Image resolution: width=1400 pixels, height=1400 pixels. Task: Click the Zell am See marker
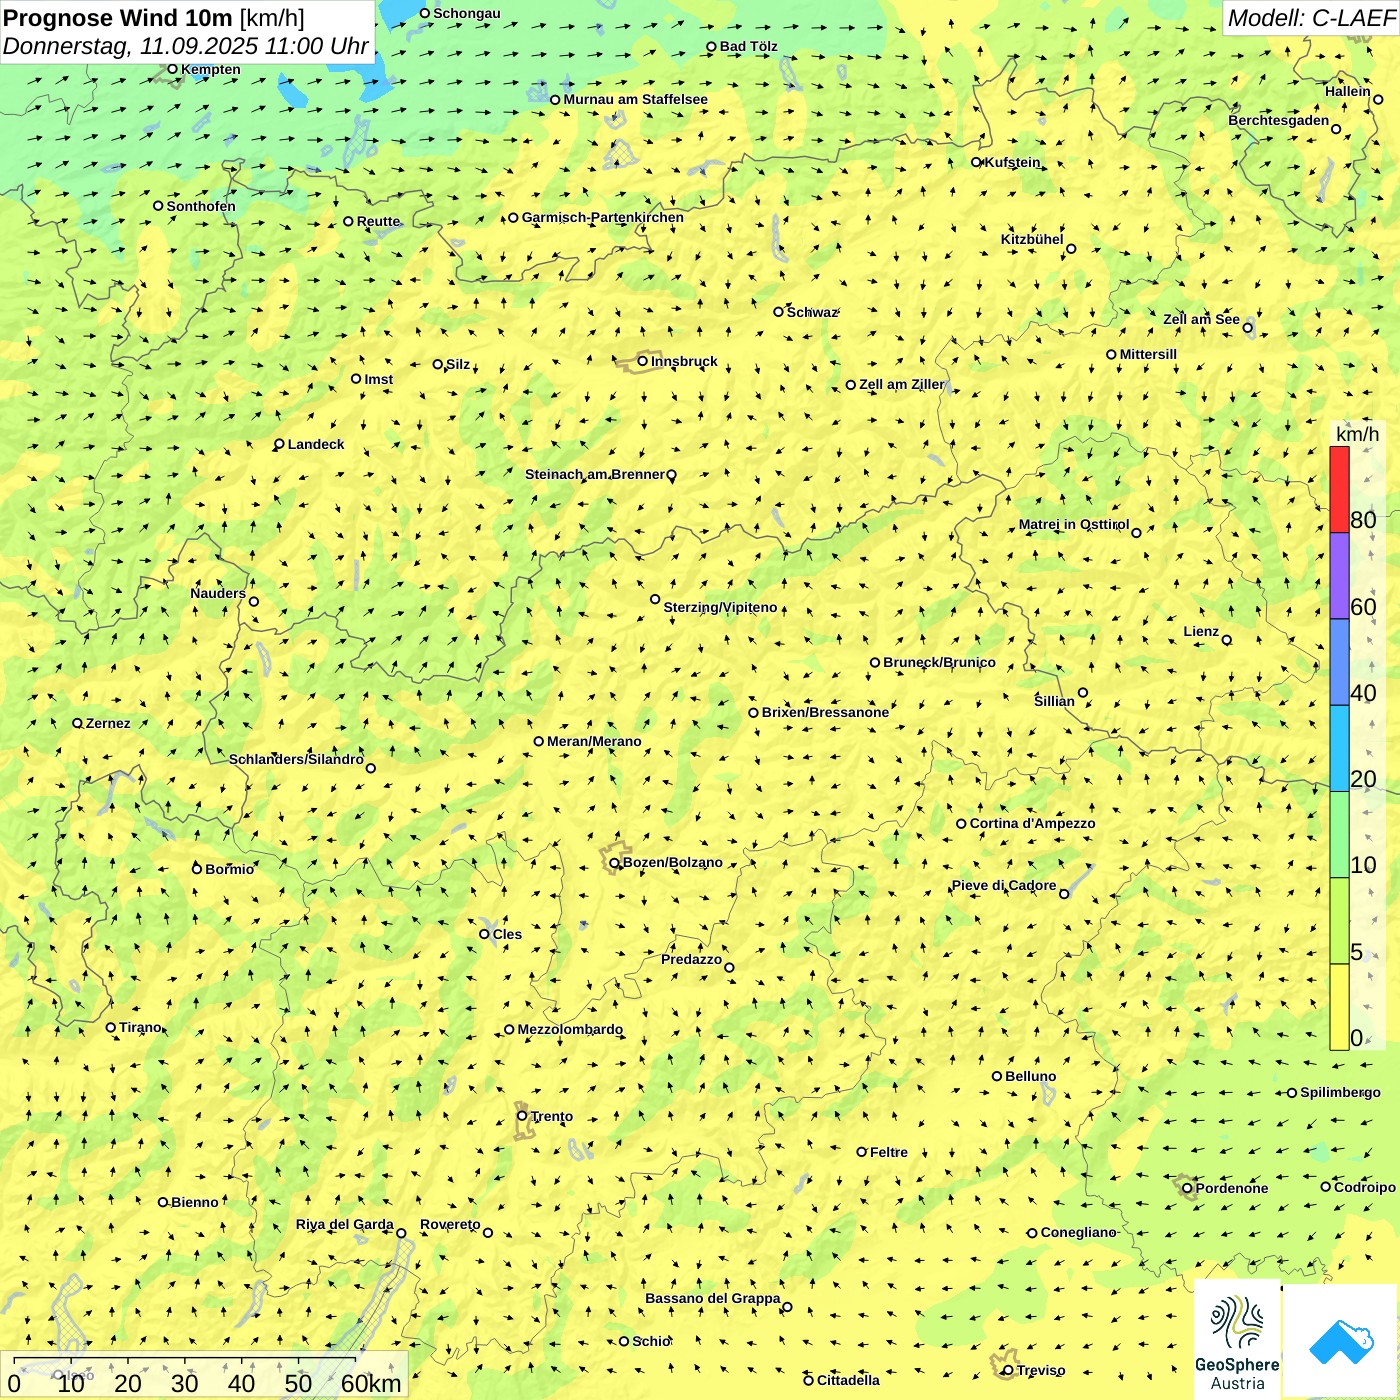coord(1248,328)
